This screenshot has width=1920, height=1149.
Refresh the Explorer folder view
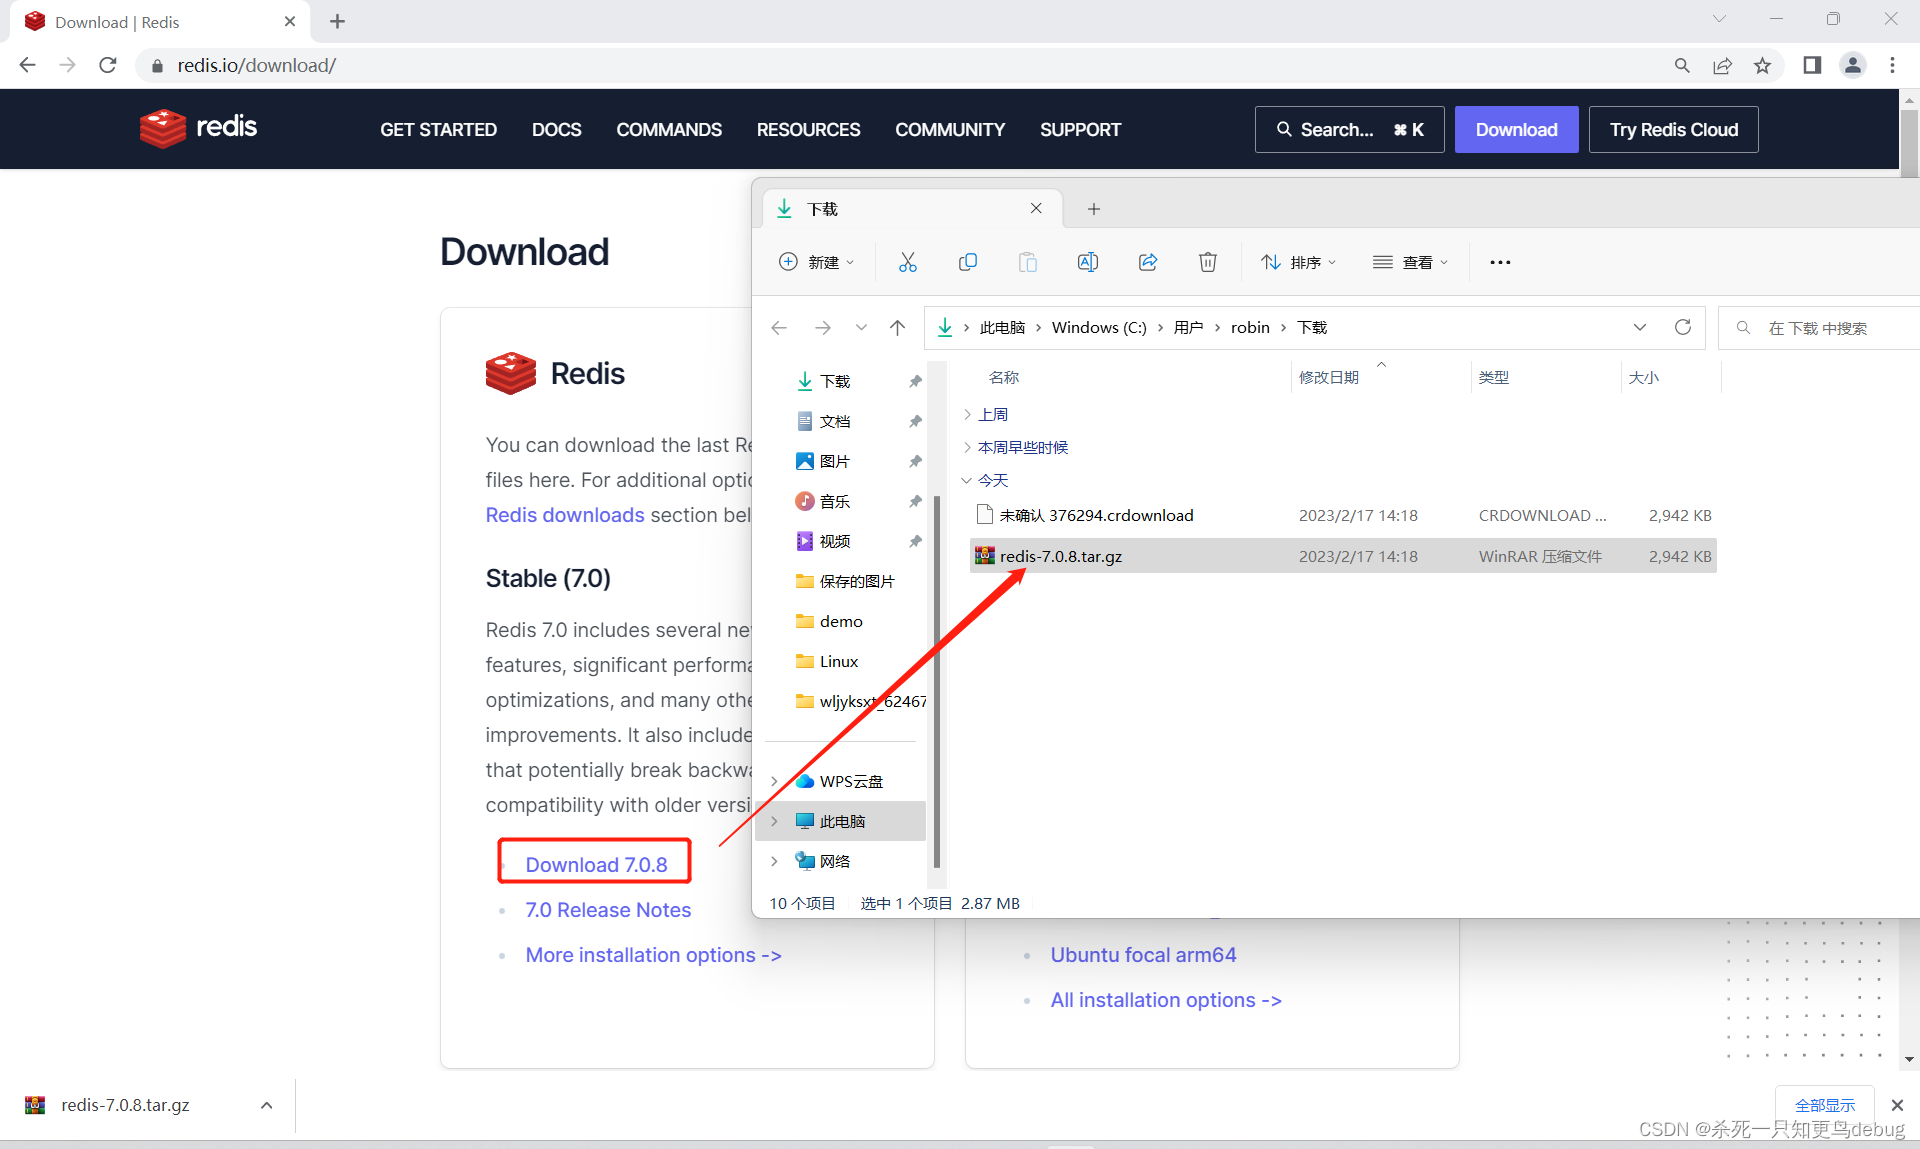pyautogui.click(x=1683, y=327)
